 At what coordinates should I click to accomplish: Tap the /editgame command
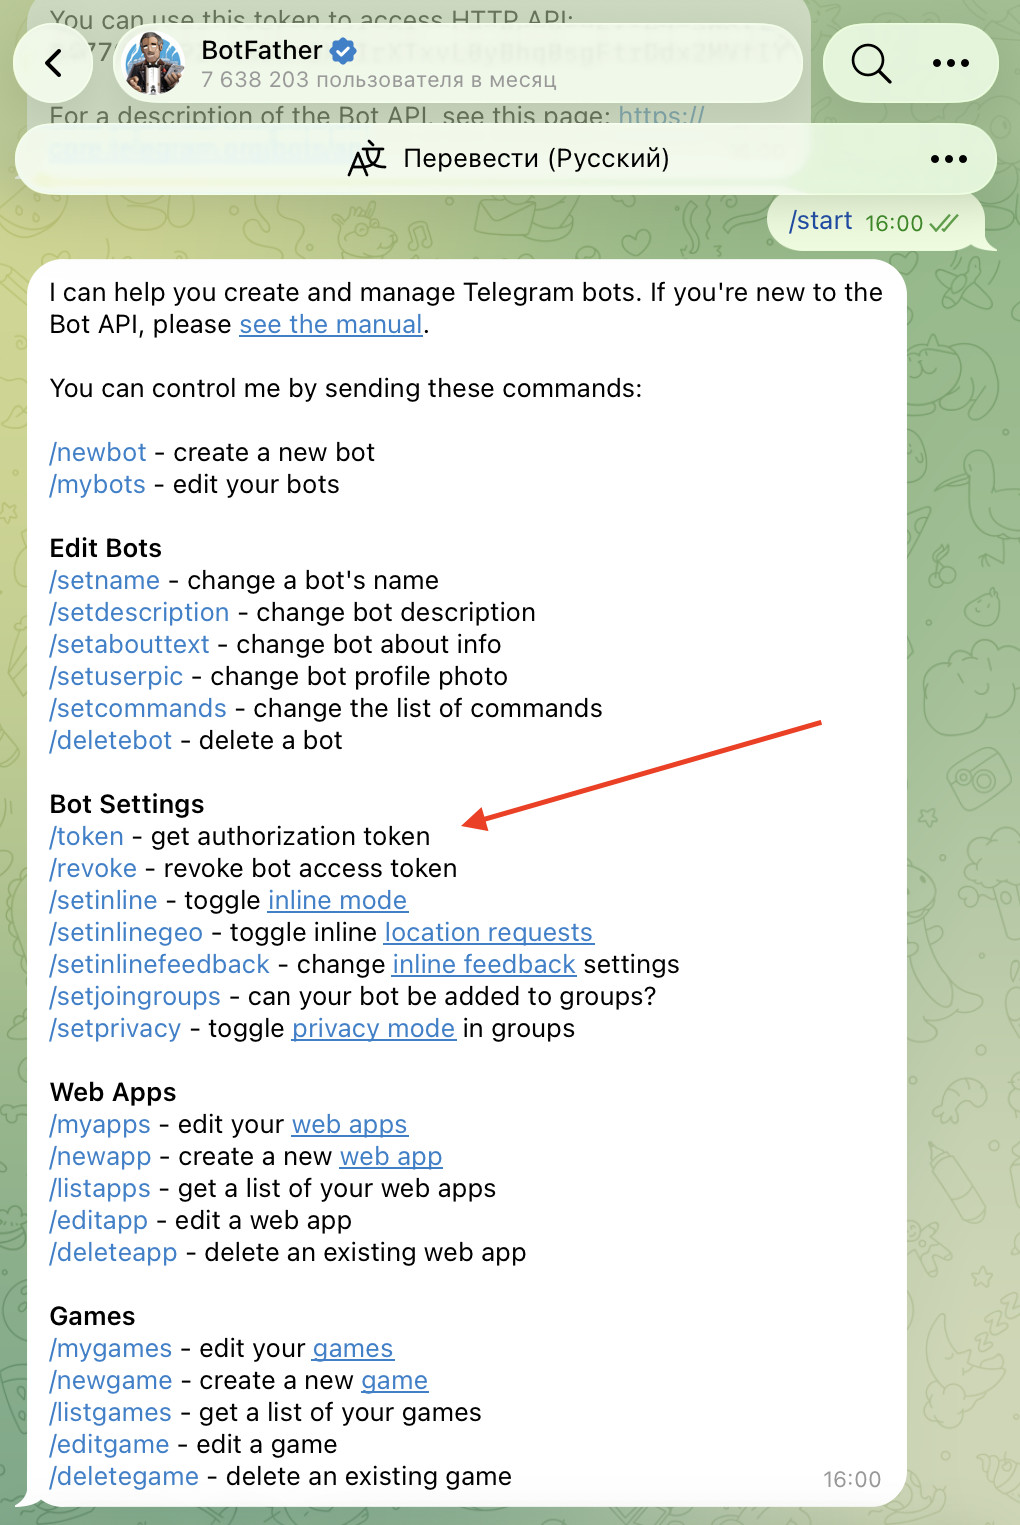[x=110, y=1444]
